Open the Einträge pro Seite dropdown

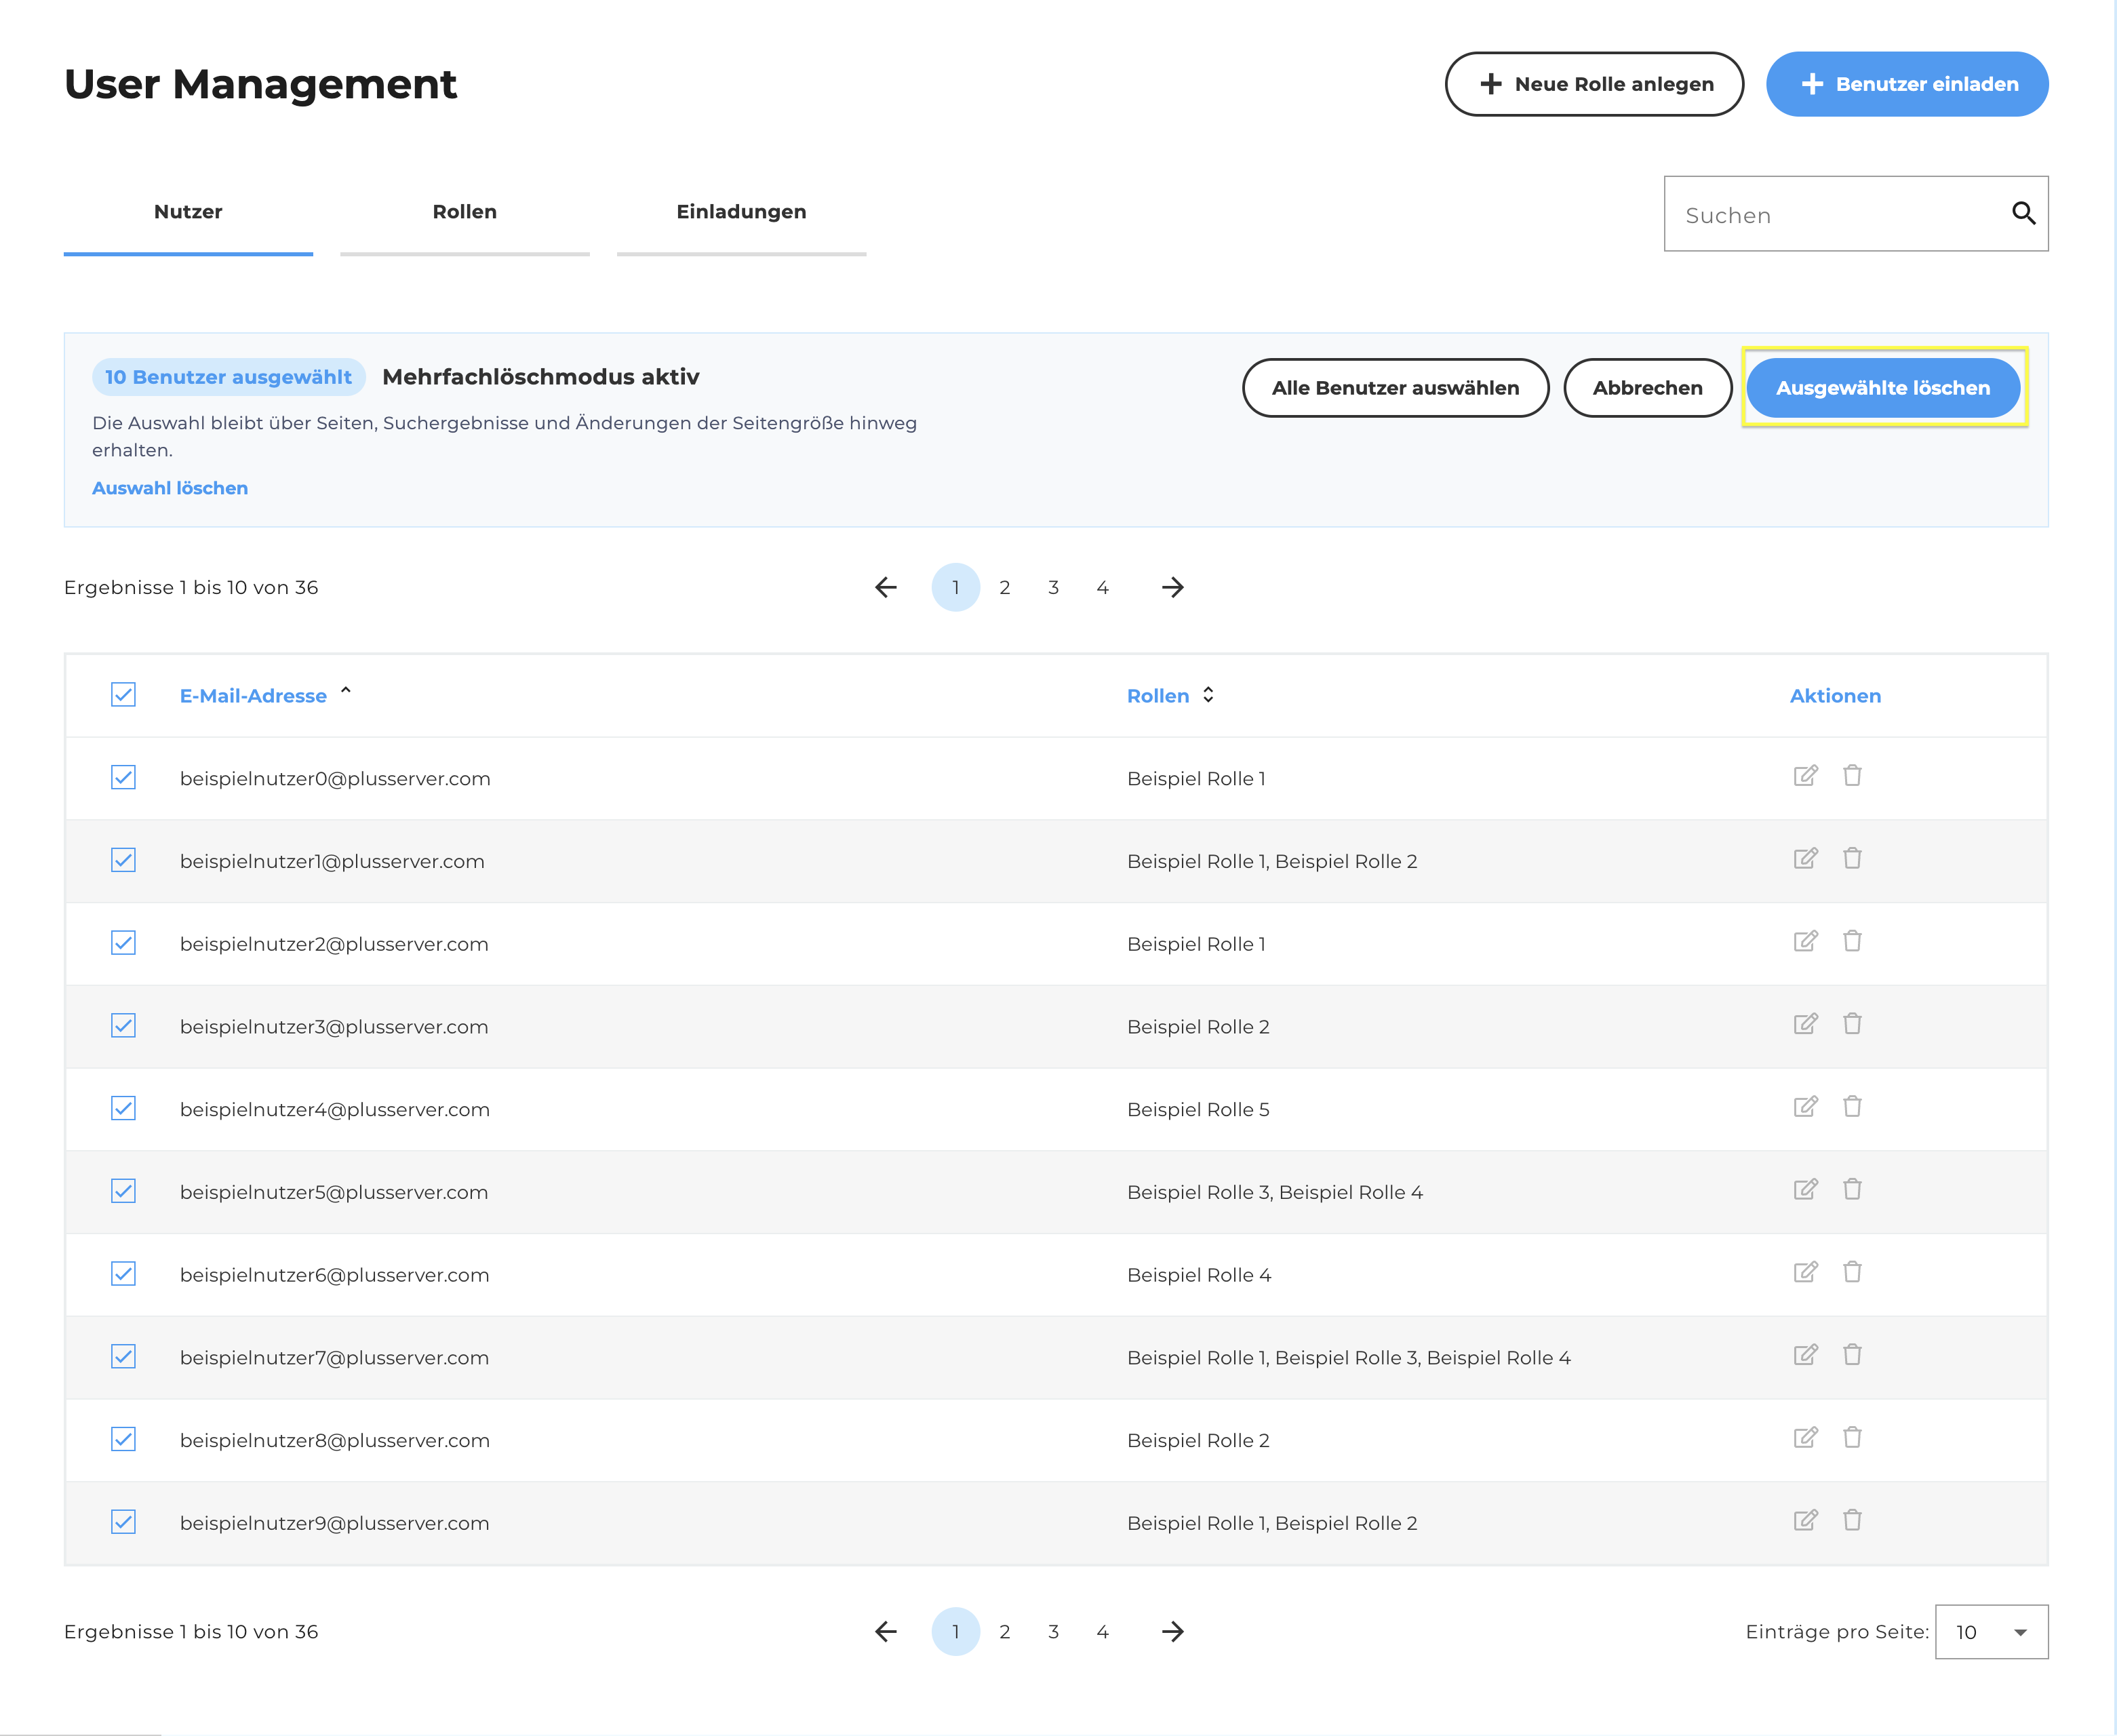coord(1991,1632)
